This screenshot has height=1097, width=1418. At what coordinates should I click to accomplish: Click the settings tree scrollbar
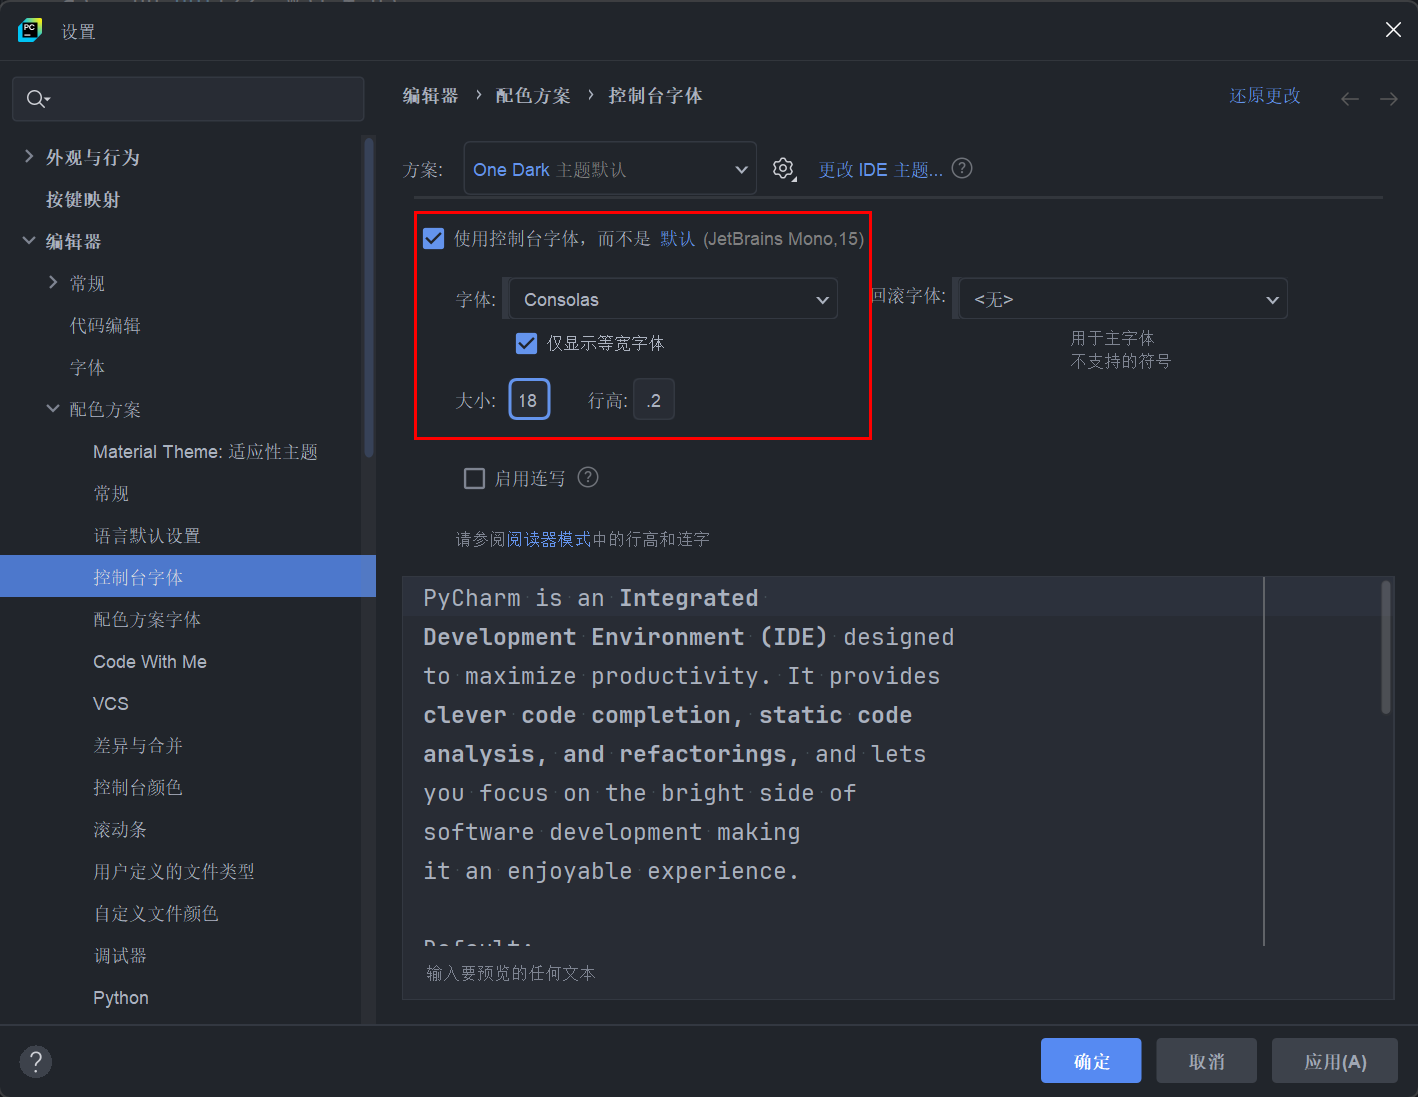[x=369, y=297]
